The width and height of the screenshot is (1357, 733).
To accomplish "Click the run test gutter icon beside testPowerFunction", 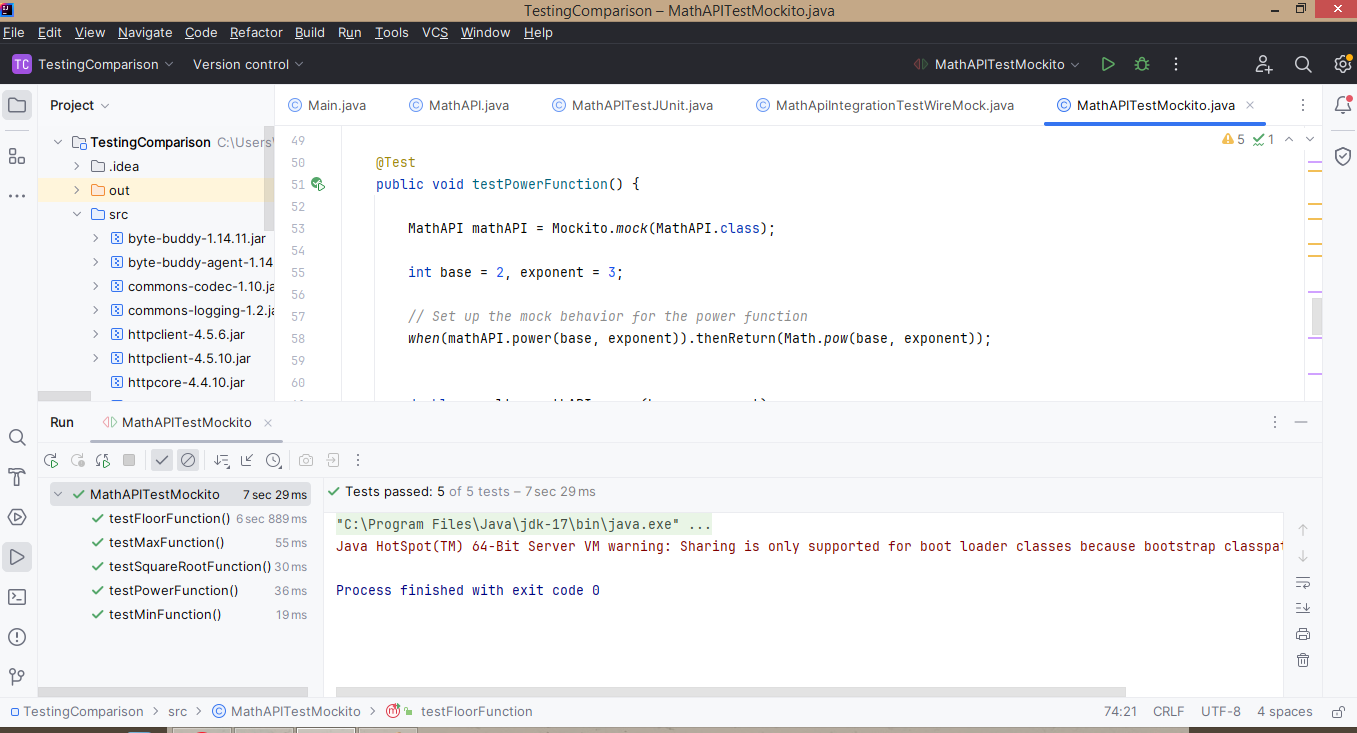I will [x=317, y=184].
